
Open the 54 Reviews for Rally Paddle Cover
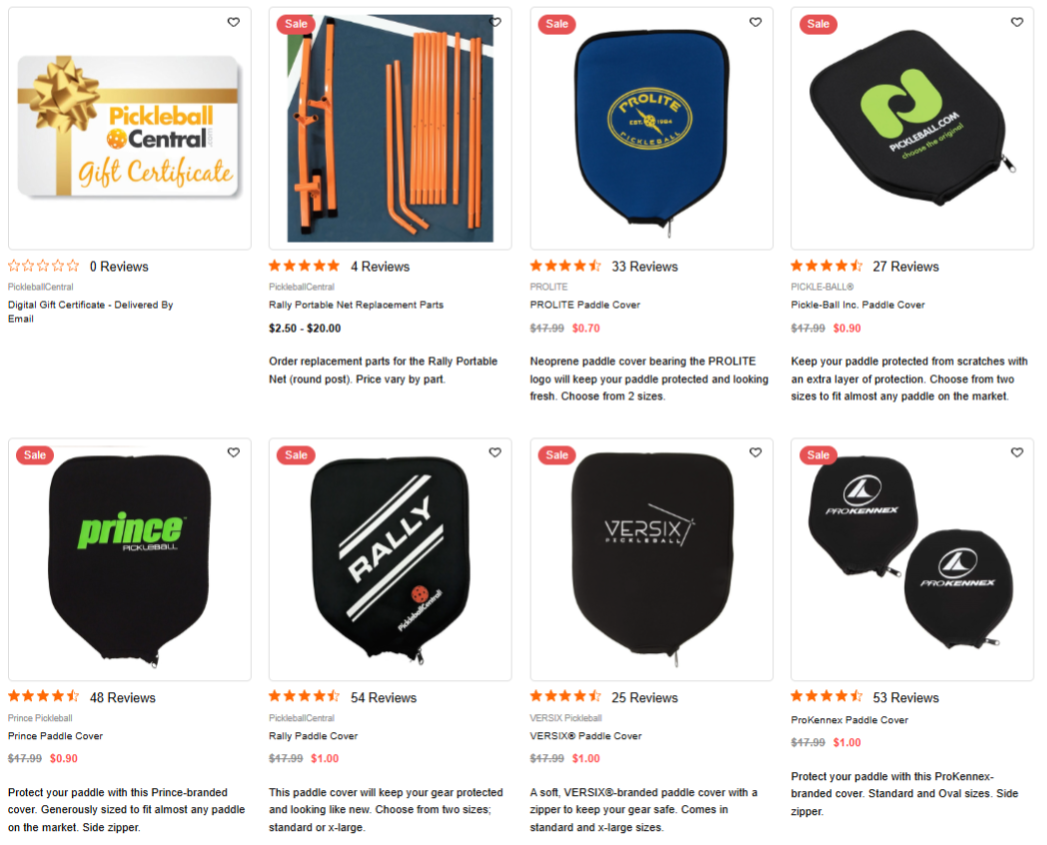[x=383, y=697]
